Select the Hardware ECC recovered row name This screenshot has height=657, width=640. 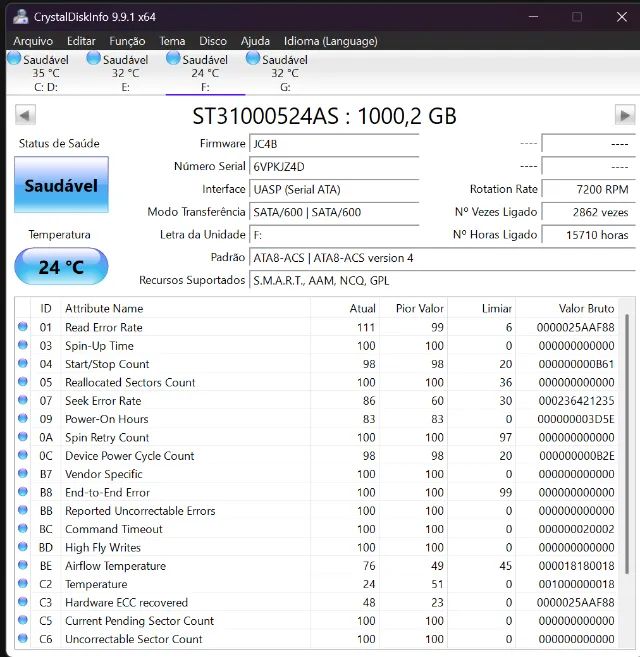pos(126,603)
